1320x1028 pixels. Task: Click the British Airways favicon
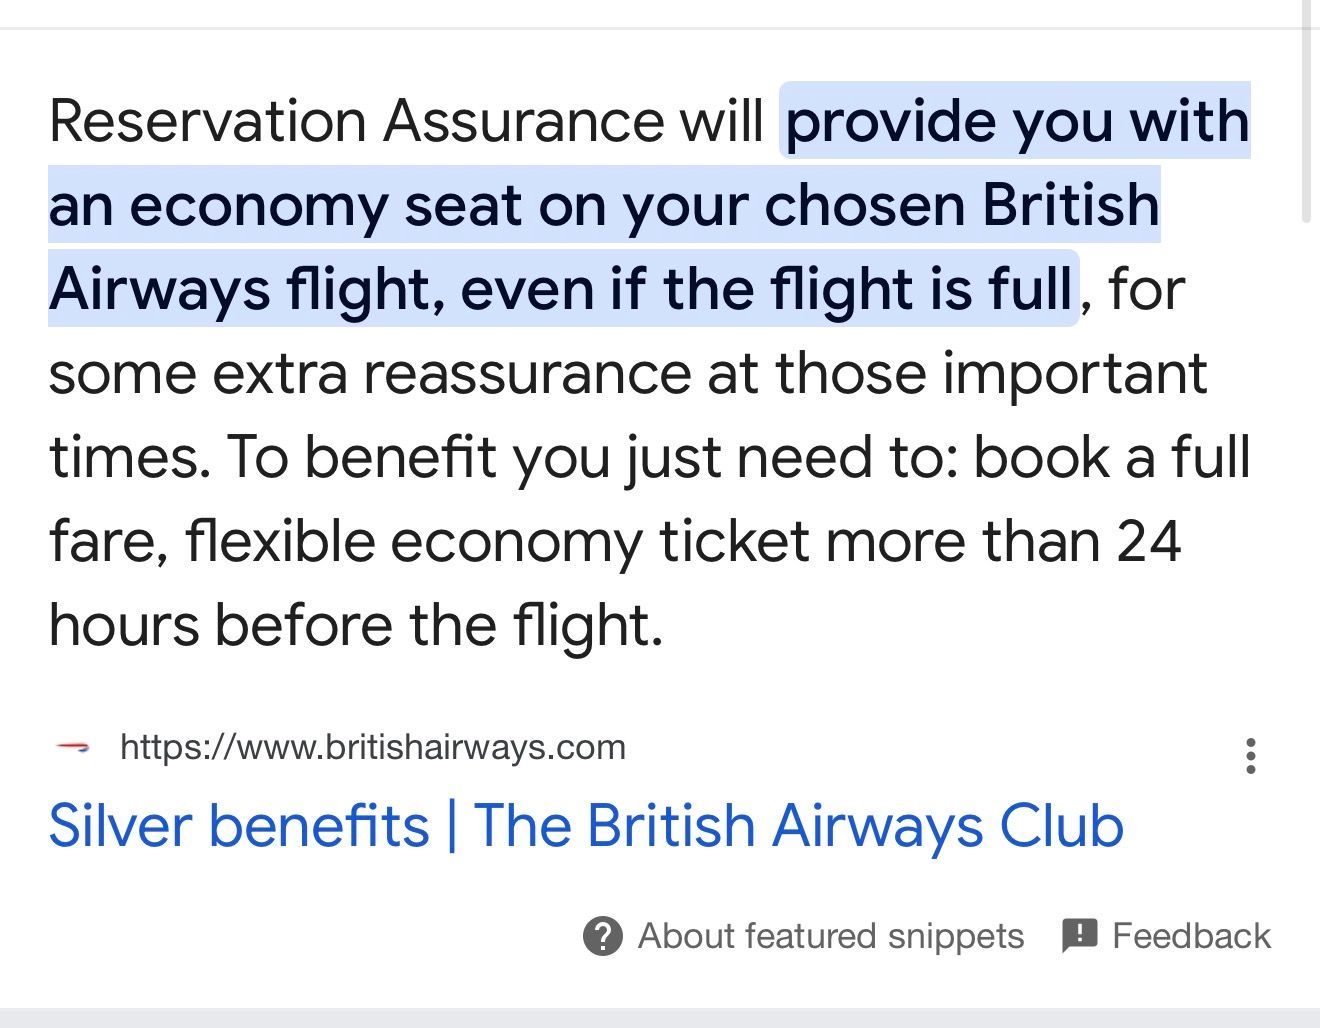coord(72,747)
